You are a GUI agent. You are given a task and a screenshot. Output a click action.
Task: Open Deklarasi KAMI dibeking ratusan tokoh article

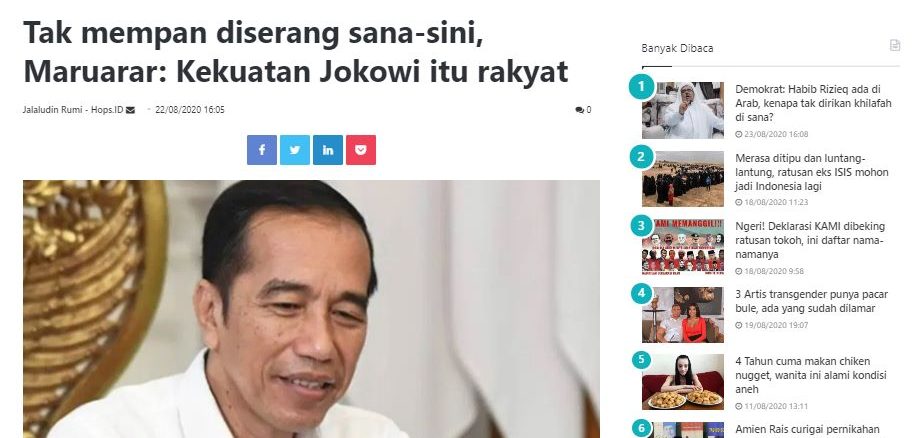810,240
